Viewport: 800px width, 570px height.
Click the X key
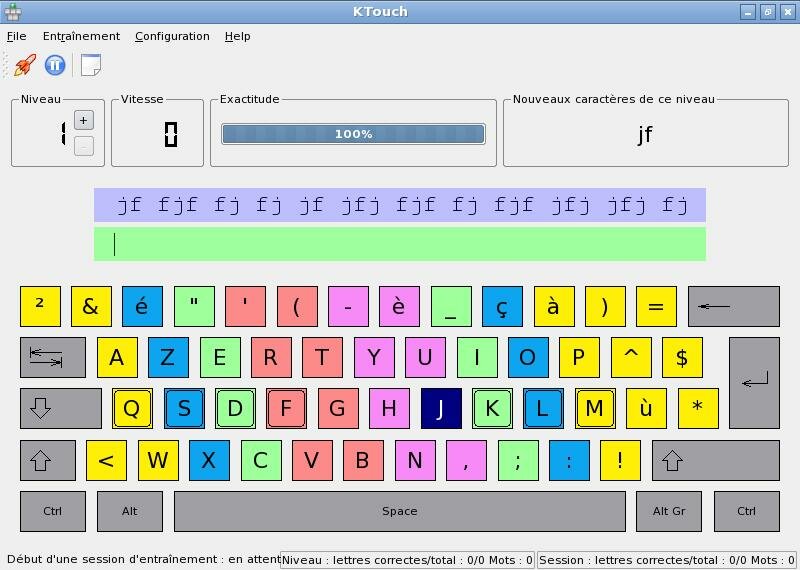pyautogui.click(x=209, y=460)
